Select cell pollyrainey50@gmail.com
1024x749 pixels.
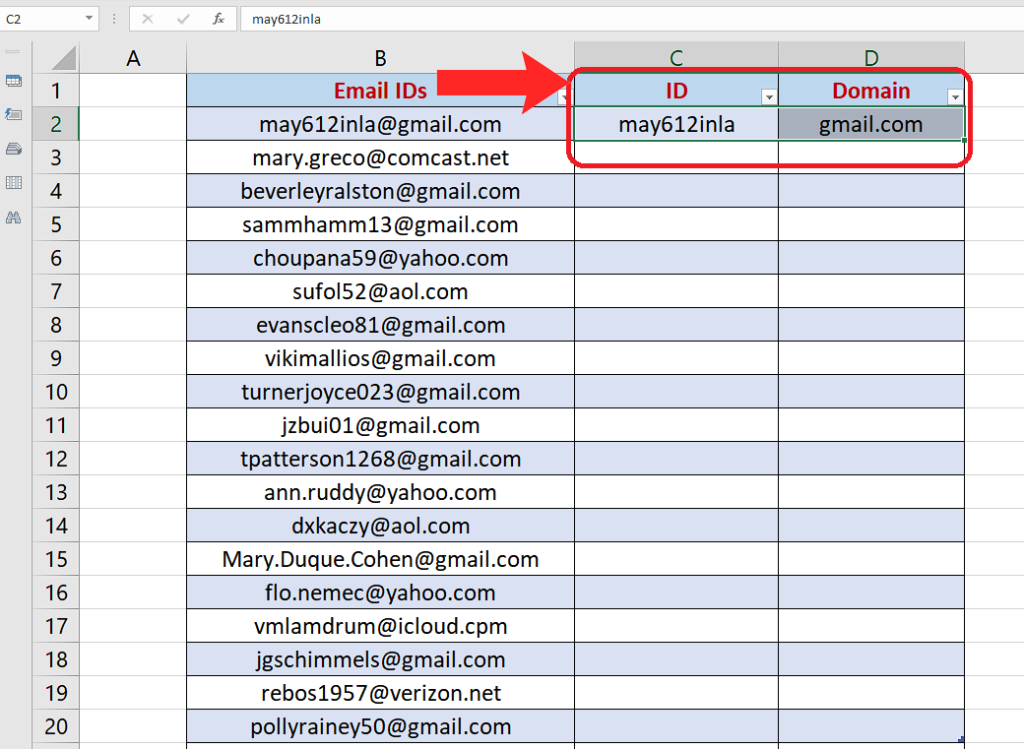pyautogui.click(x=380, y=726)
